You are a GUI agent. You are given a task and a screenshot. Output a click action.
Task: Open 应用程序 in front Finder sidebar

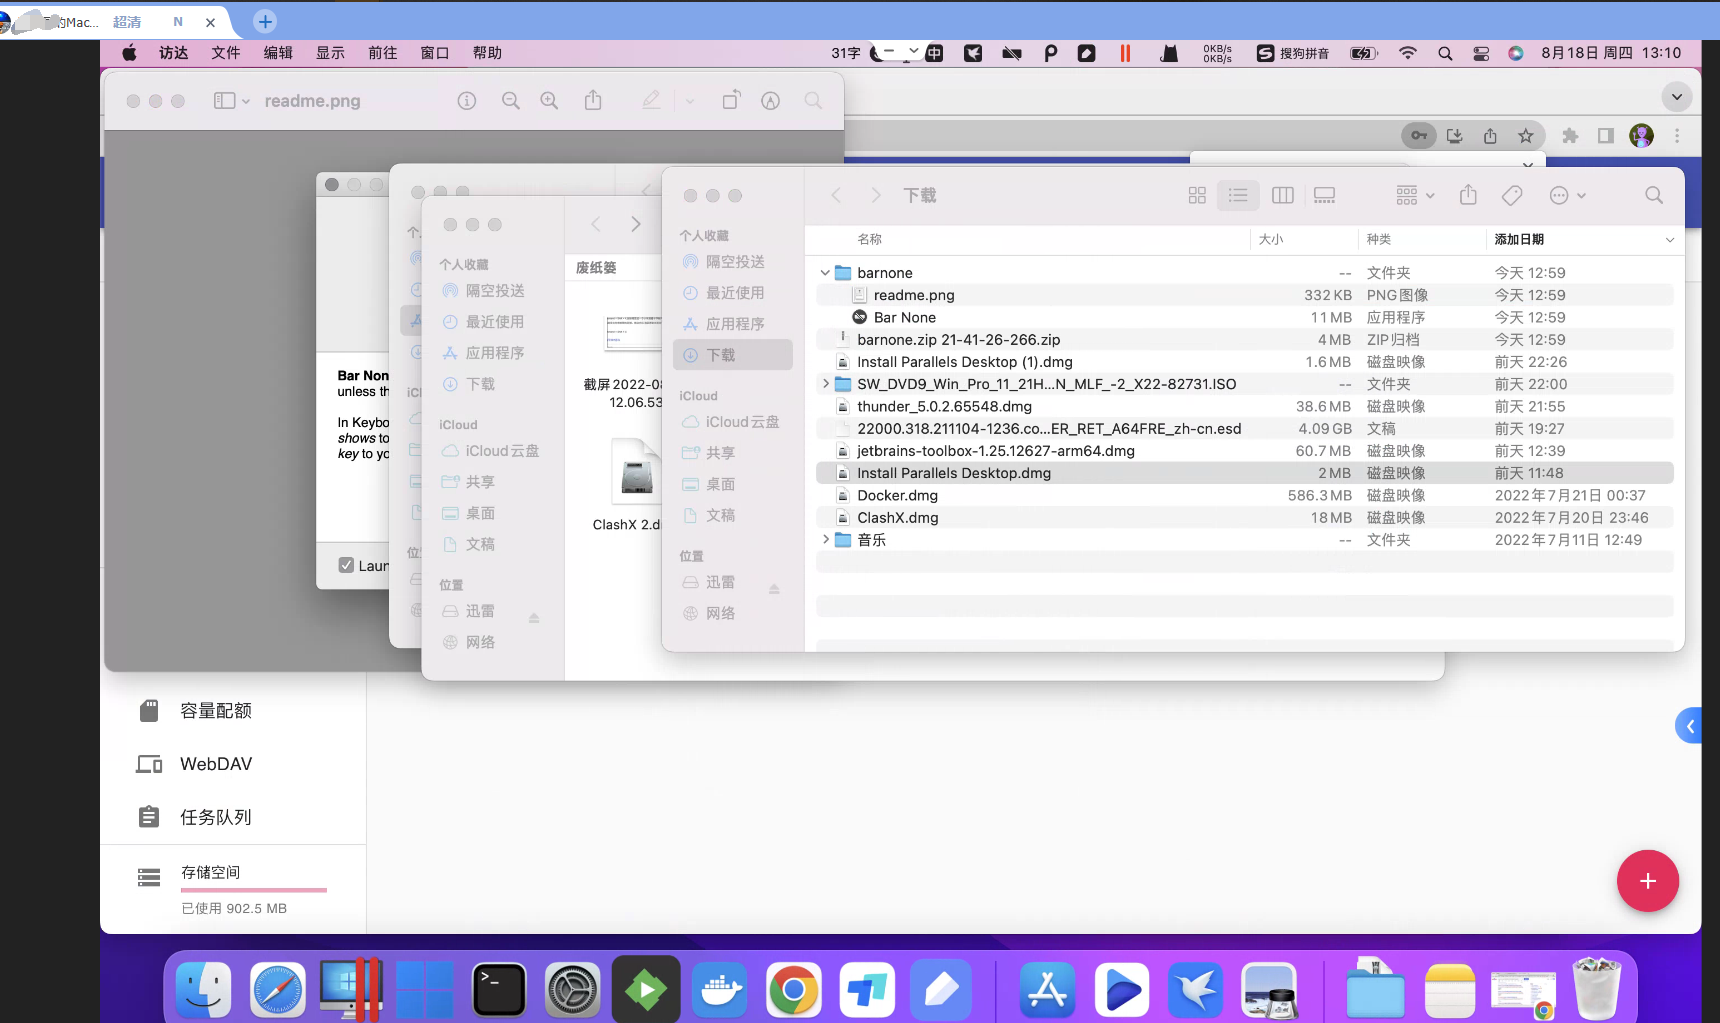(x=734, y=324)
